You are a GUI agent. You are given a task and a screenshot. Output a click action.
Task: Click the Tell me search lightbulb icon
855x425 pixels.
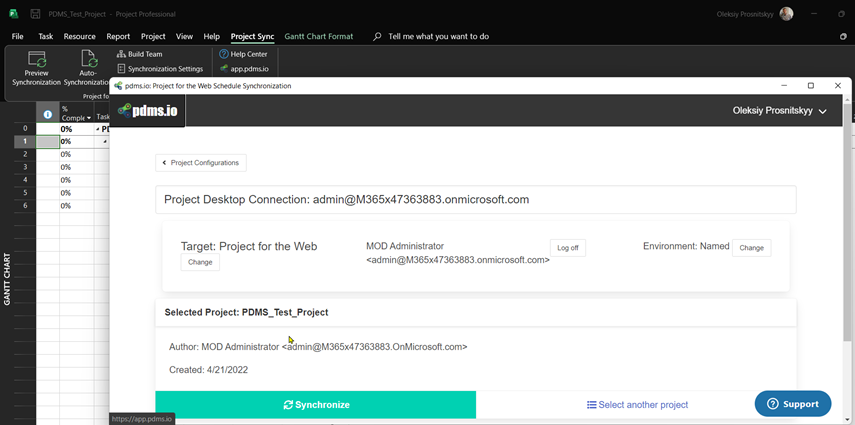pyautogui.click(x=377, y=37)
